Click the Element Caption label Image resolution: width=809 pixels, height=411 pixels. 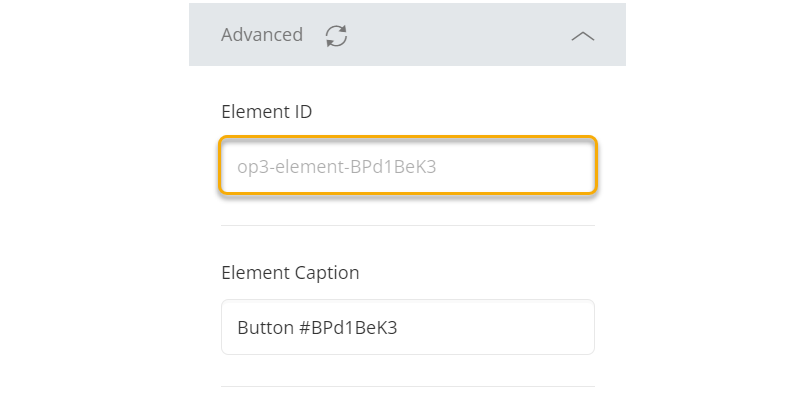tap(290, 272)
